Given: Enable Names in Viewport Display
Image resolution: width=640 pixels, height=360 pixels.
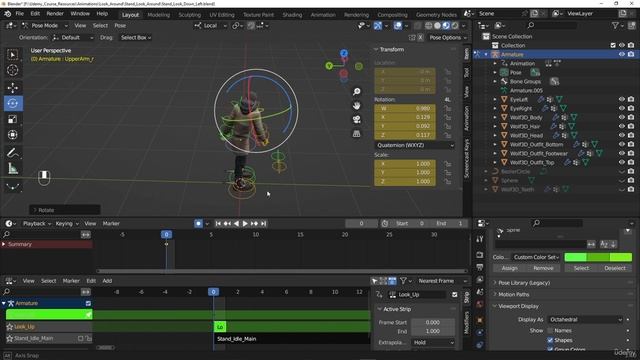Looking at the screenshot, I should [x=550, y=330].
